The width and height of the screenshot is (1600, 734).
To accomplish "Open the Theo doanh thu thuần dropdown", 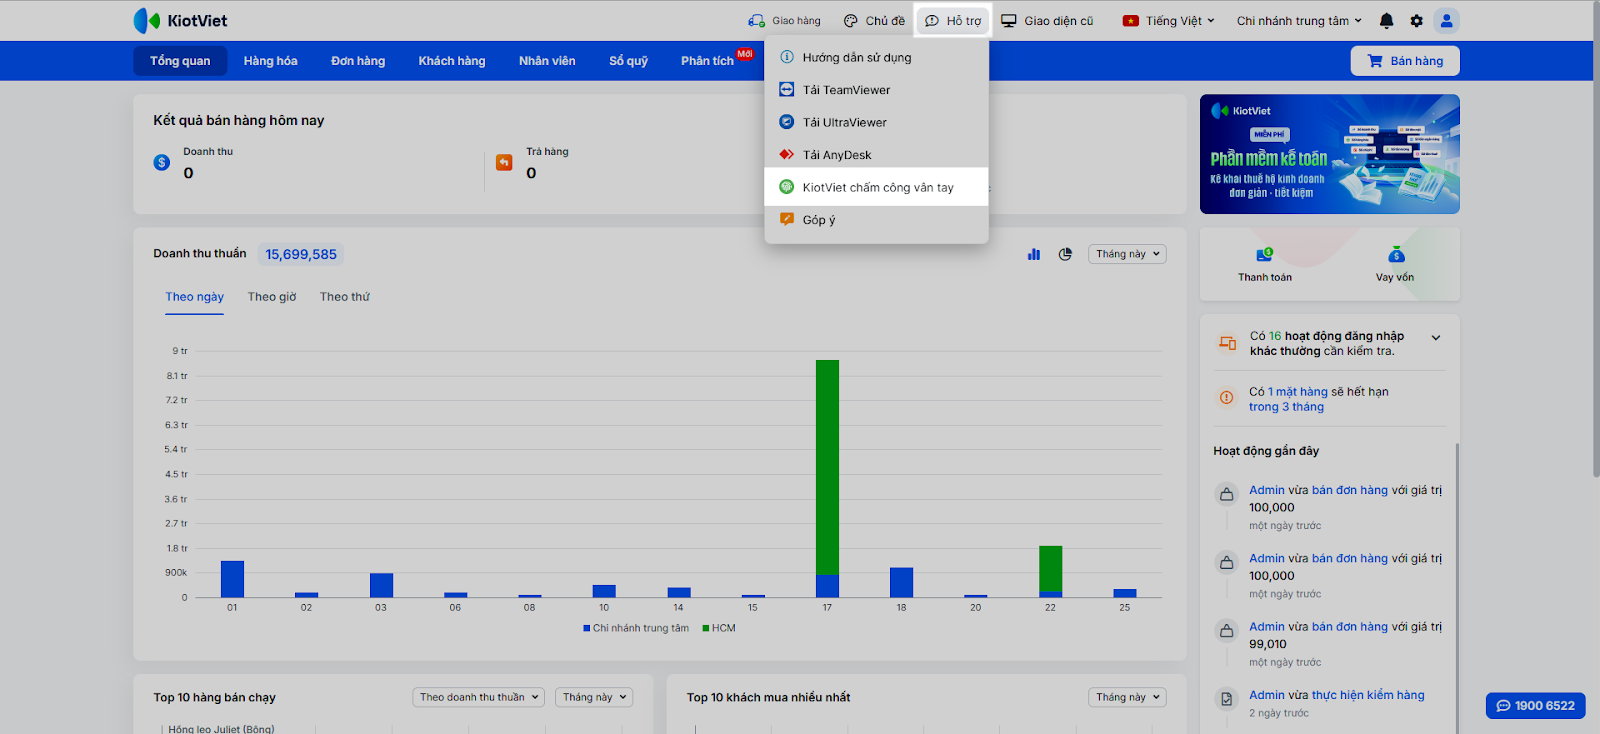I will 478,697.
